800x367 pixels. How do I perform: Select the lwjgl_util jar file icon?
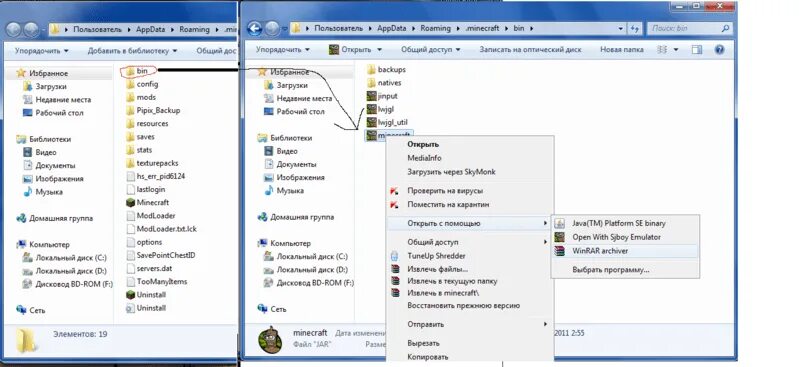371,123
